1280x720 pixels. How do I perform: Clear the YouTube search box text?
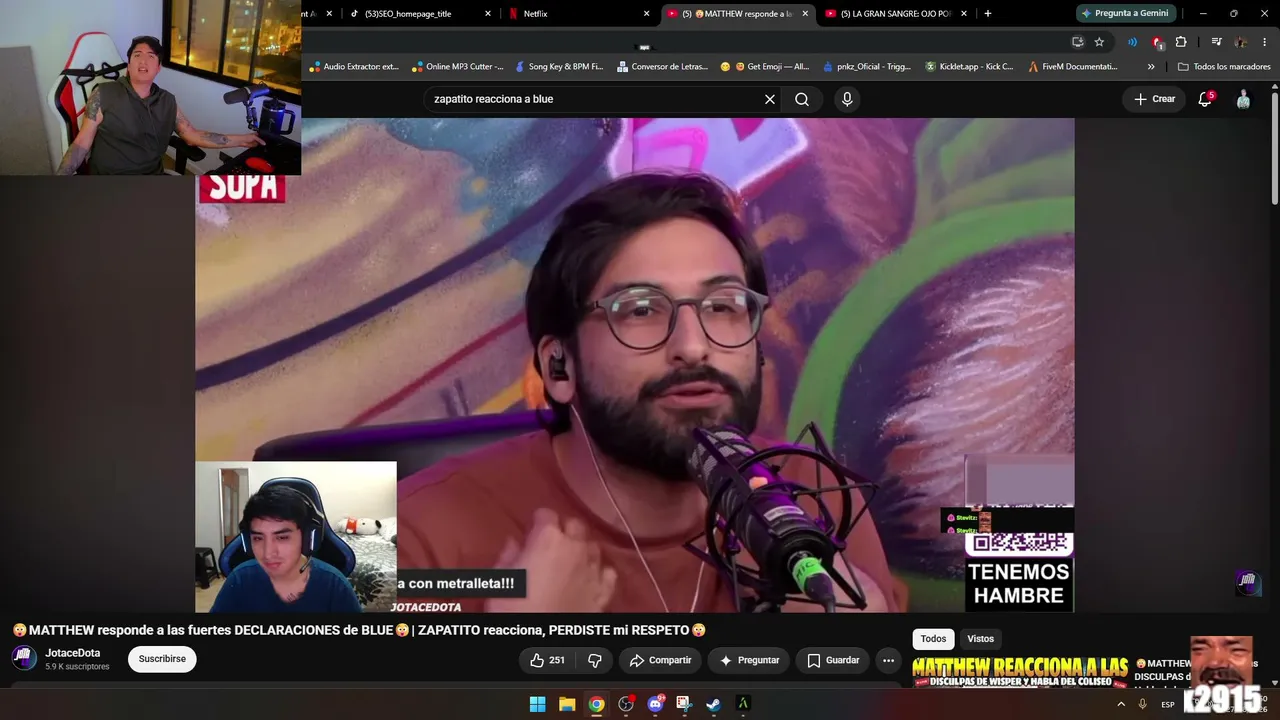[x=770, y=99]
